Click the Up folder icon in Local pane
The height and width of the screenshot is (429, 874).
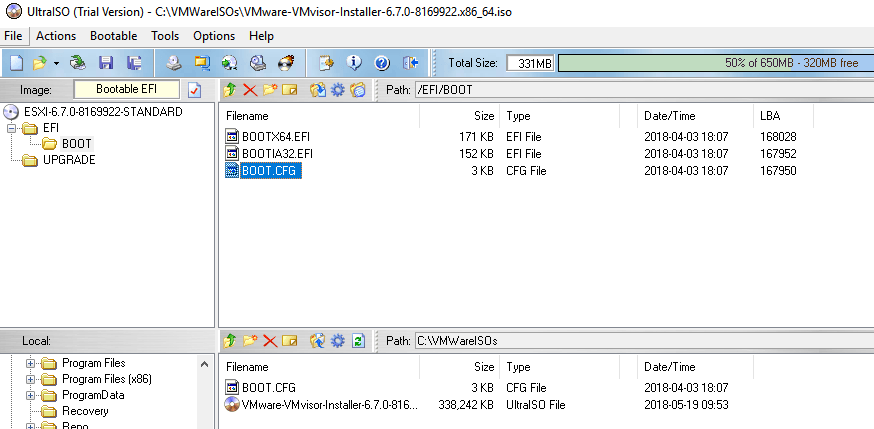click(x=230, y=340)
